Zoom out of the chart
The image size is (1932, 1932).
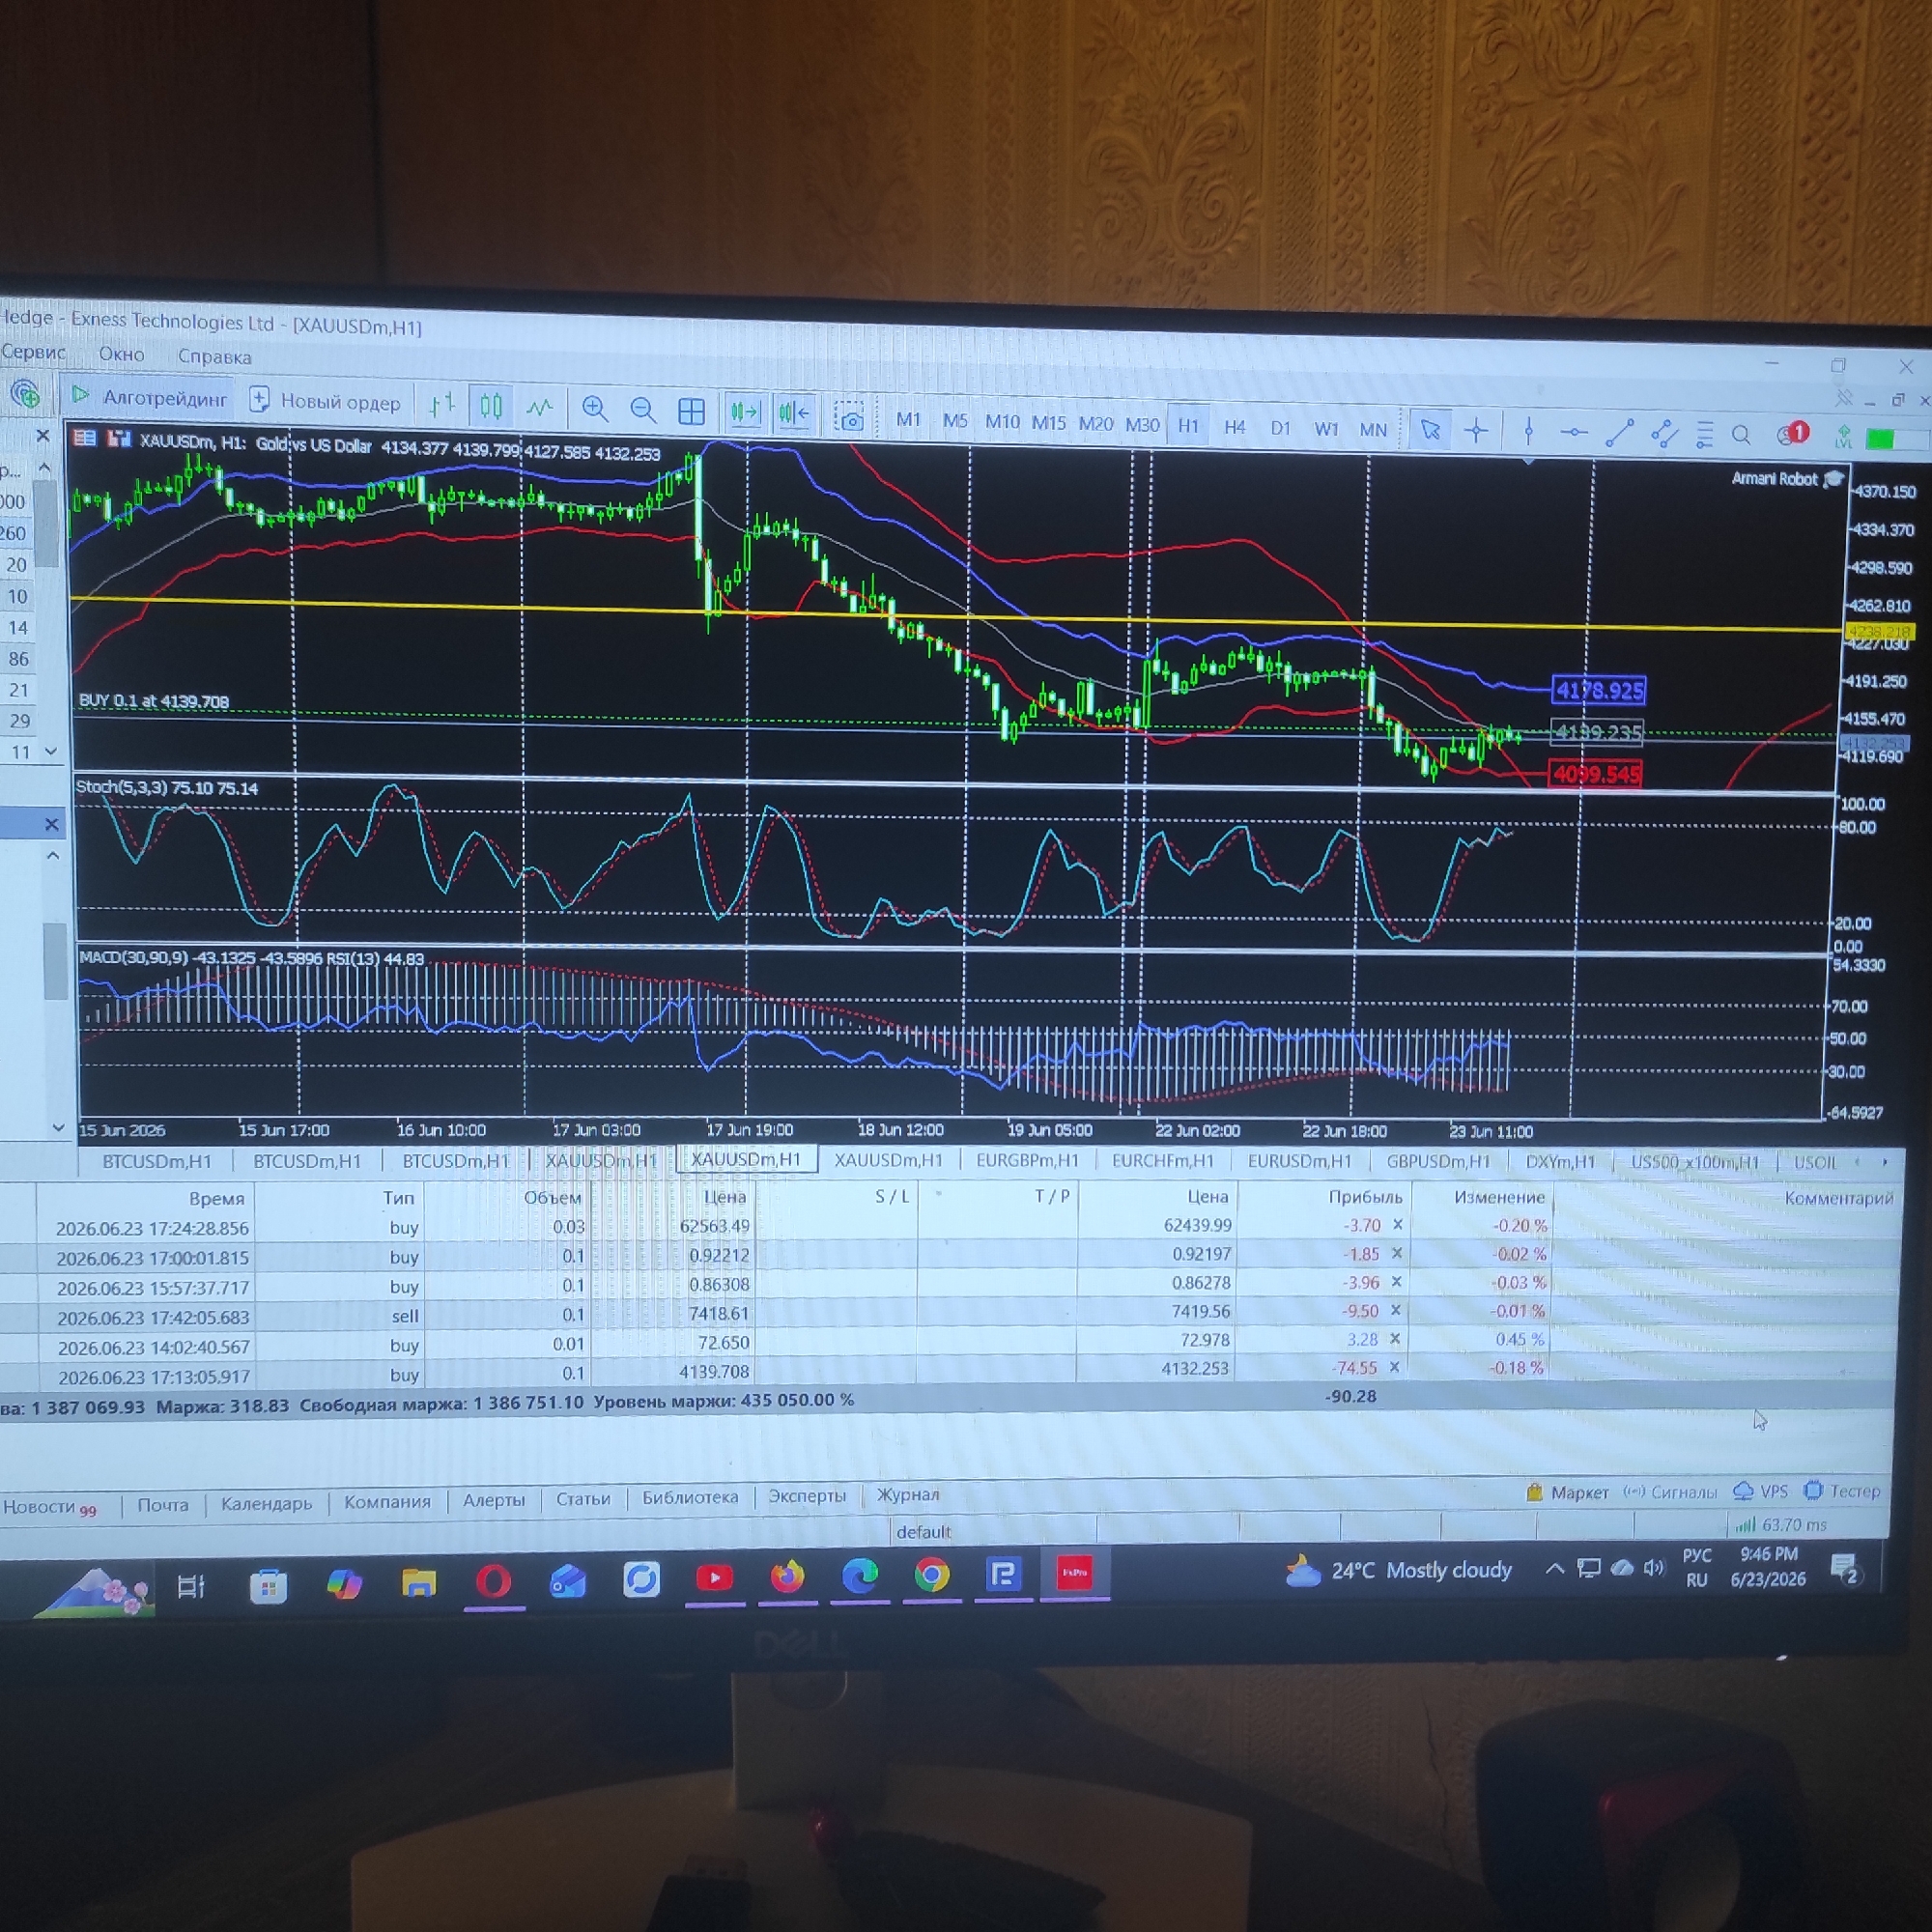click(643, 410)
